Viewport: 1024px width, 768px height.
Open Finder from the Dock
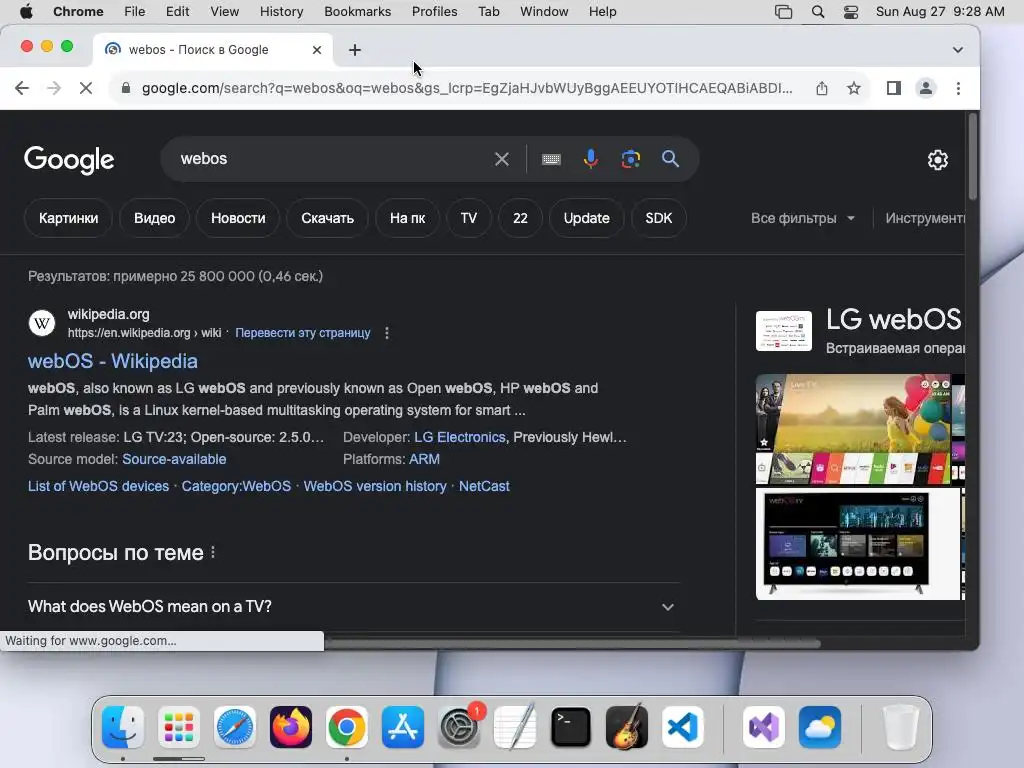[123, 727]
